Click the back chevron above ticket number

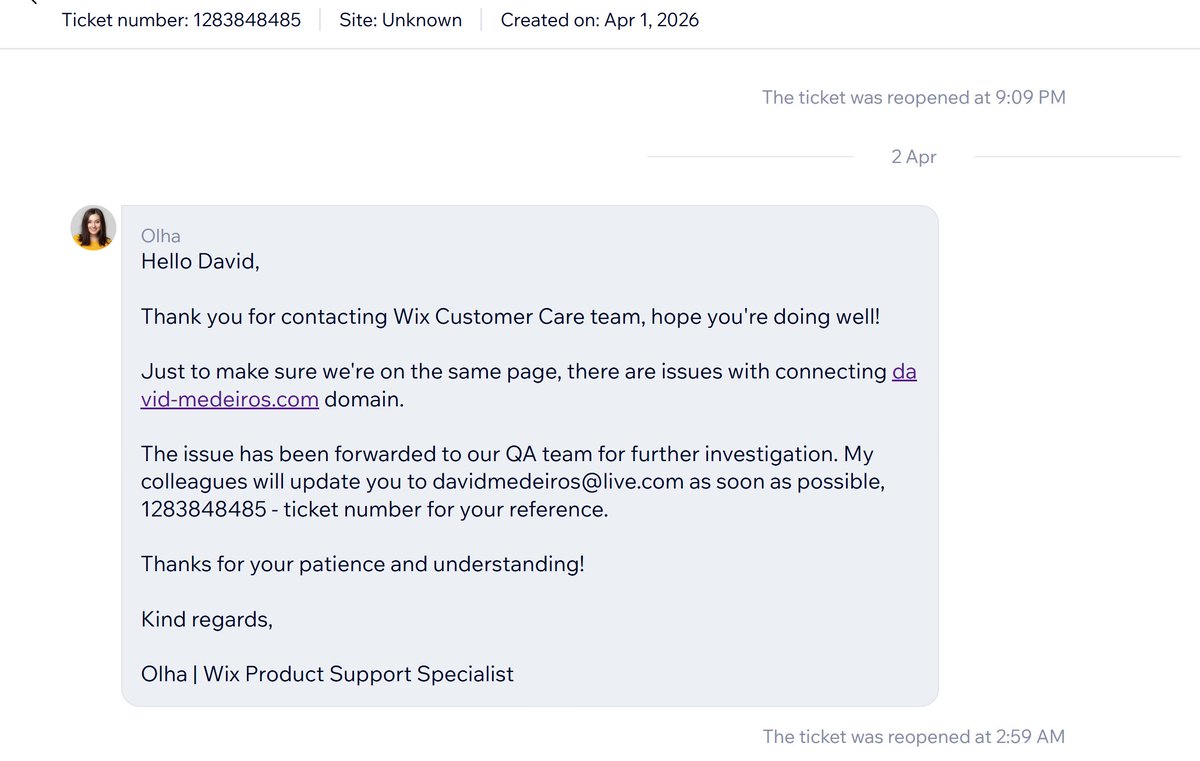(33, 2)
